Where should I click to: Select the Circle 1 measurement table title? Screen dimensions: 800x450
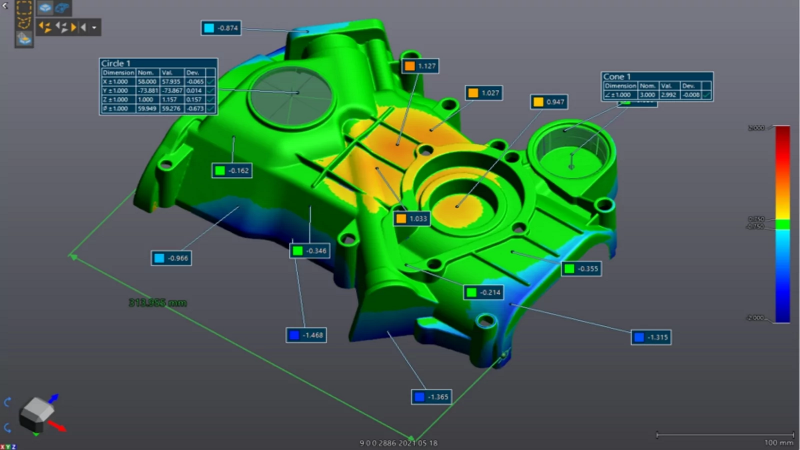pos(117,64)
